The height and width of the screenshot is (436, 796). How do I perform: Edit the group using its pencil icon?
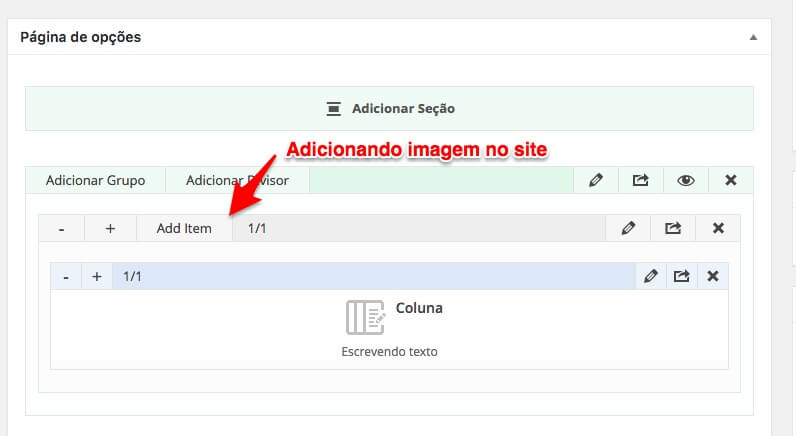pyautogui.click(x=628, y=228)
